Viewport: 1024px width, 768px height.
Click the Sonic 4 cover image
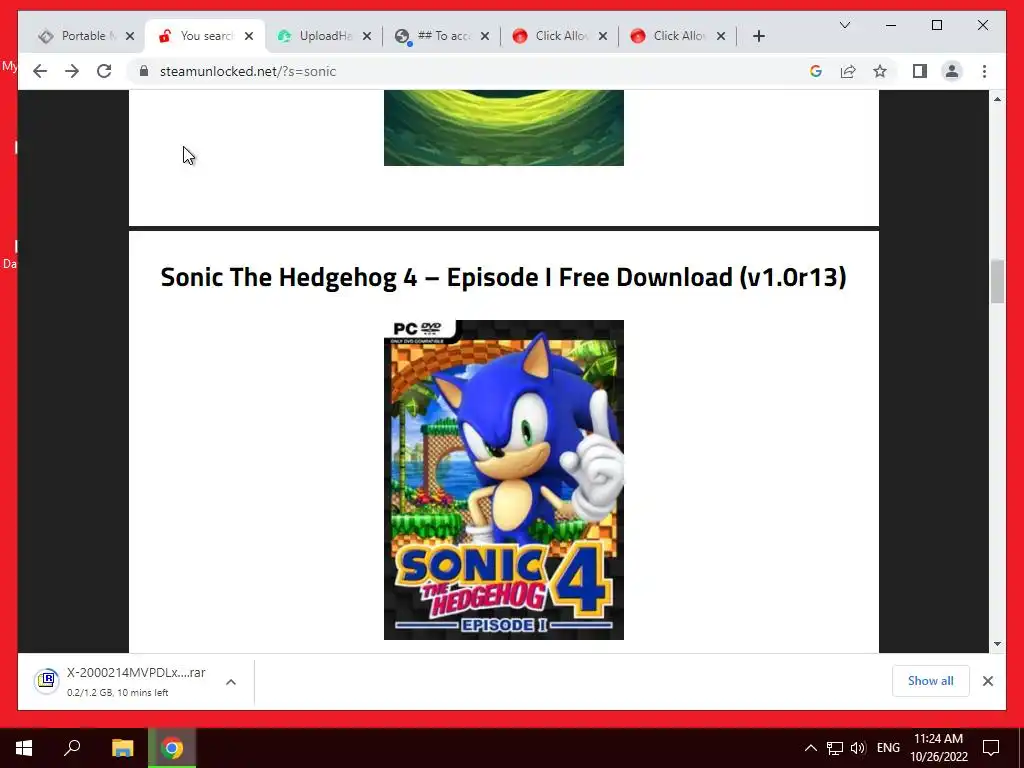pyautogui.click(x=504, y=479)
